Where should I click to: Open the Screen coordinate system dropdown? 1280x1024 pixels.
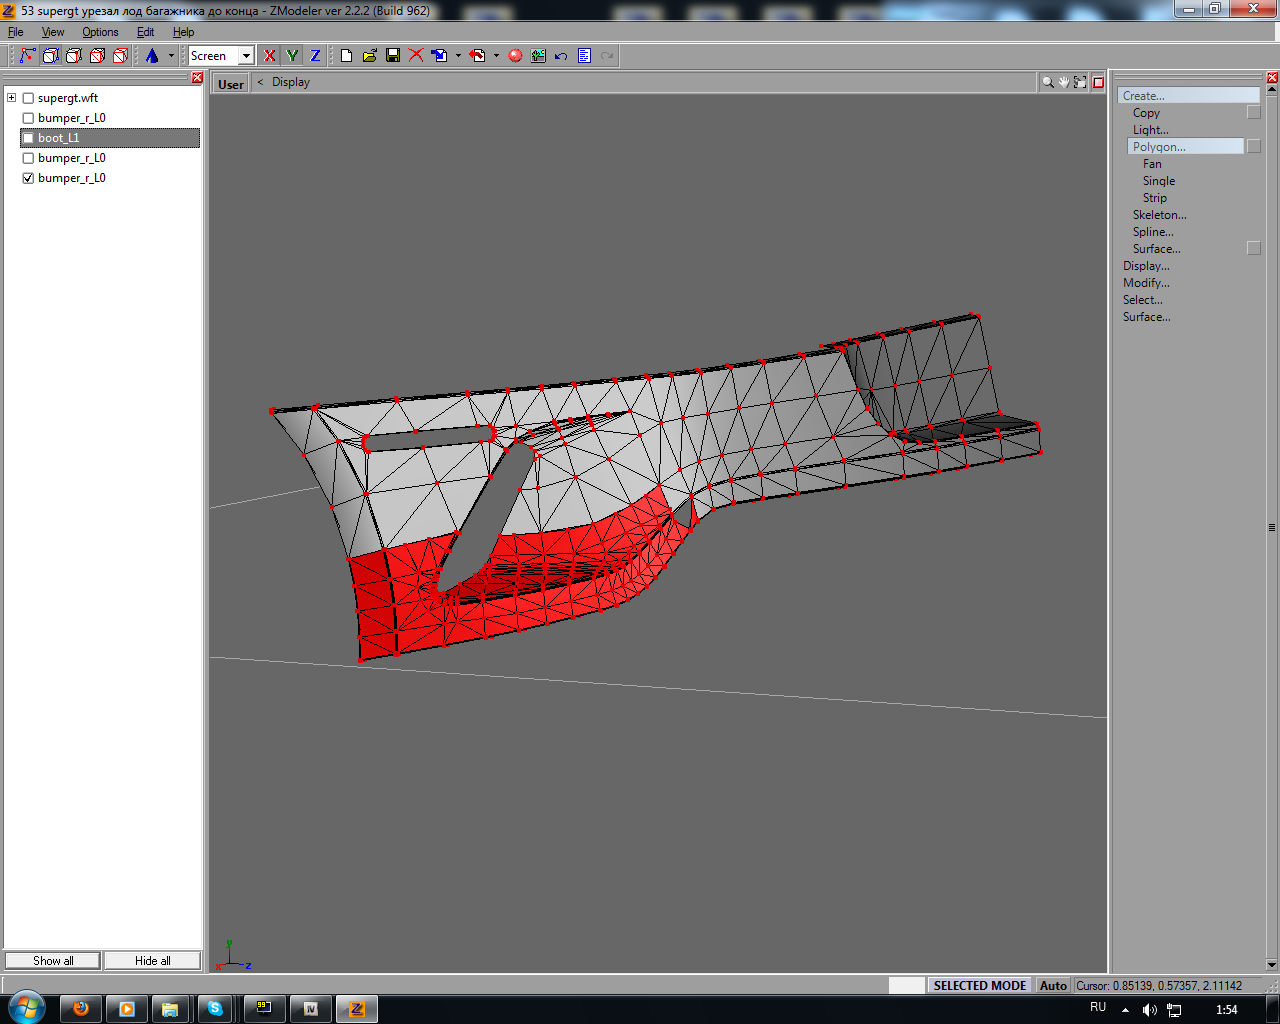[246, 56]
